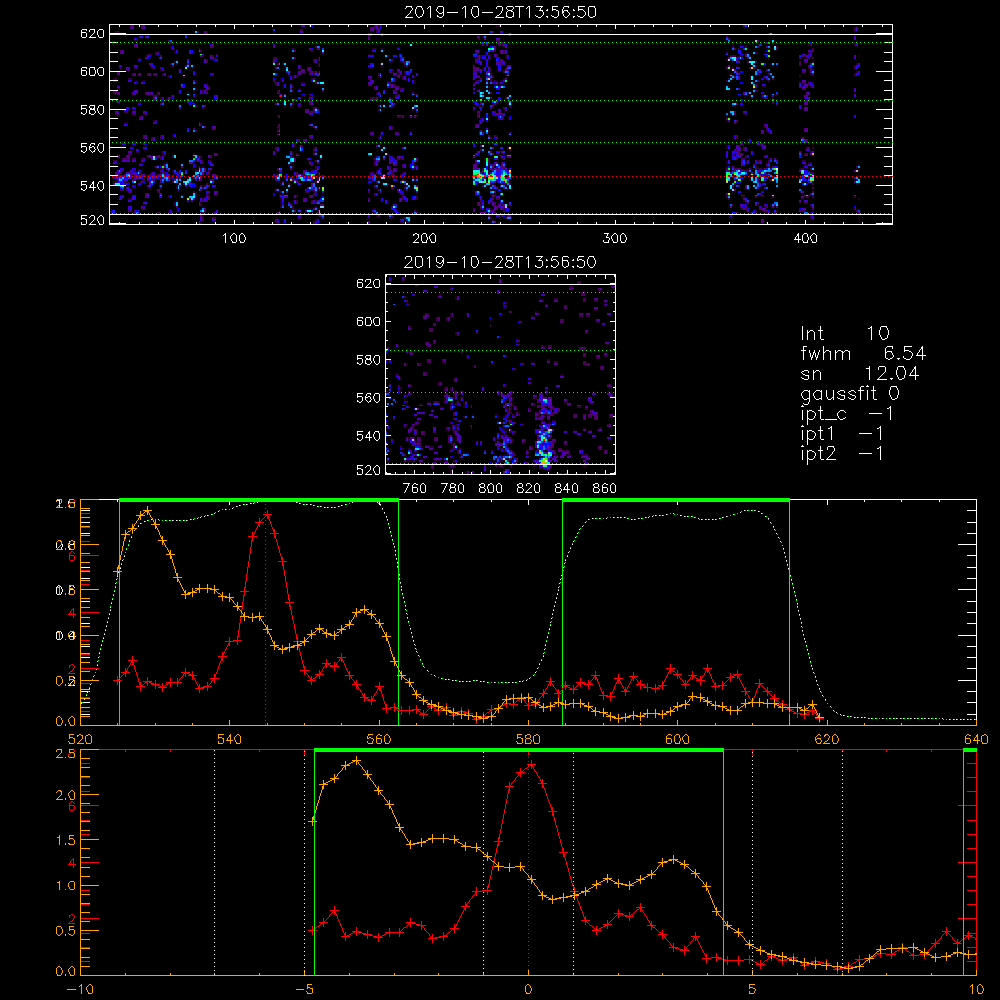
Task: Click the 'ipt_c -1' text
Action: click(847, 414)
